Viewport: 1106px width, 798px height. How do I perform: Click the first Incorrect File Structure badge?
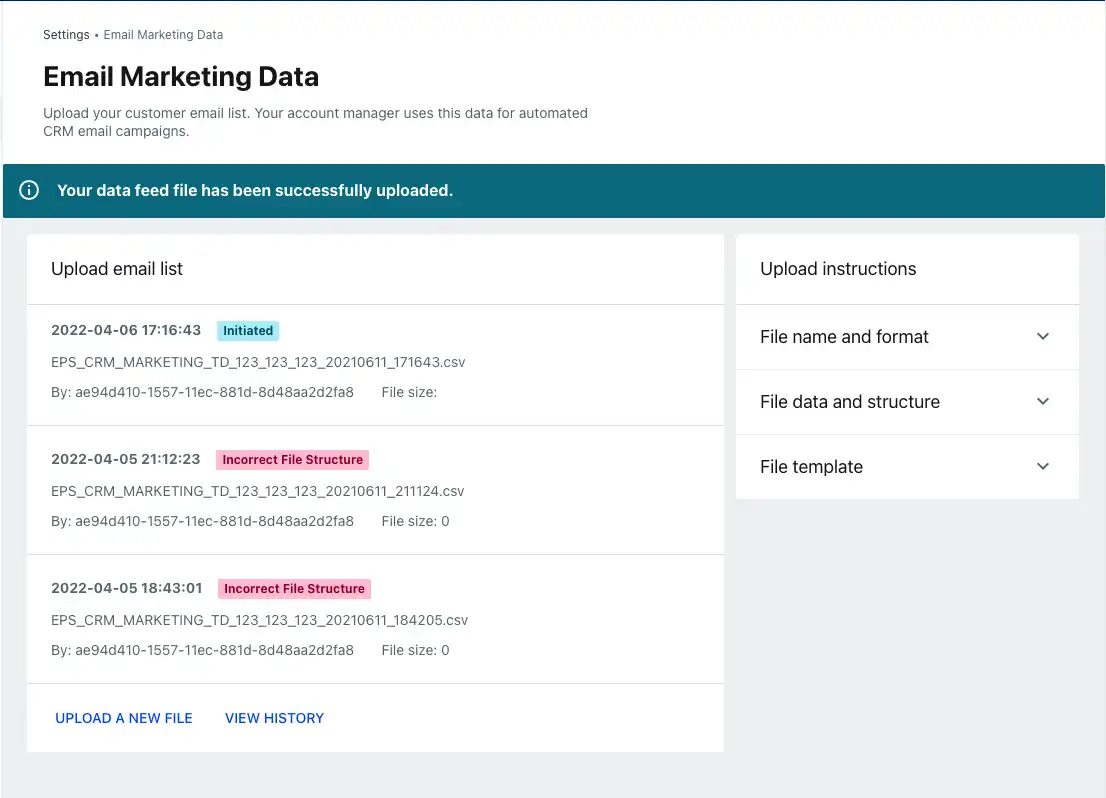click(x=292, y=459)
